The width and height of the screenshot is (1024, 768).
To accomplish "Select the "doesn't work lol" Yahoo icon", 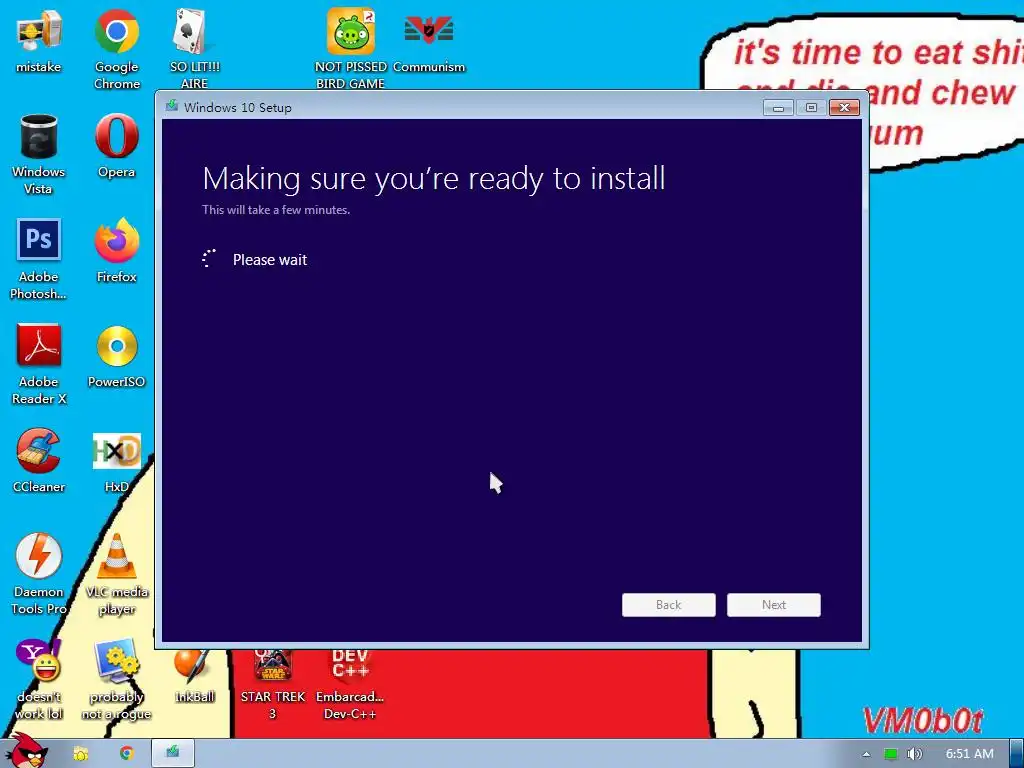I will [x=39, y=679].
